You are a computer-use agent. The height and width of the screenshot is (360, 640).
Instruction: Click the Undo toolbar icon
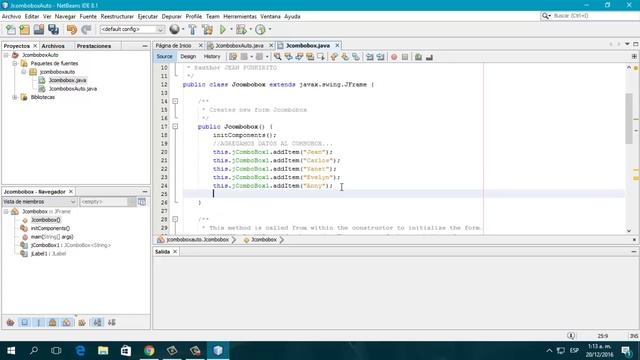click(72, 29)
